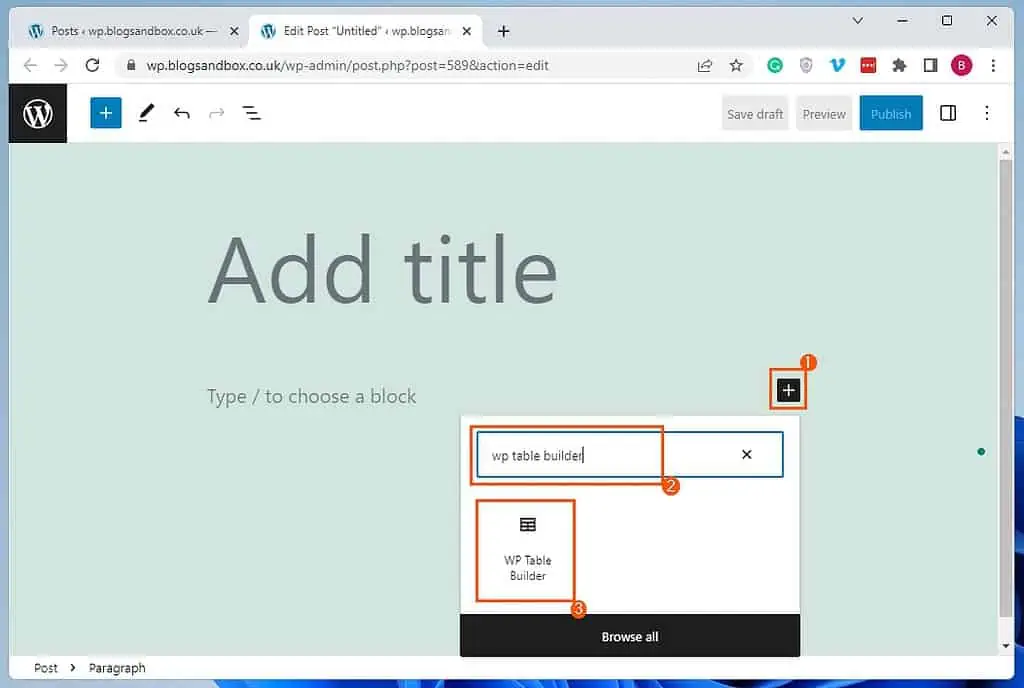This screenshot has height=688, width=1024.
Task: Close the Posts browser tab
Action: (x=234, y=31)
